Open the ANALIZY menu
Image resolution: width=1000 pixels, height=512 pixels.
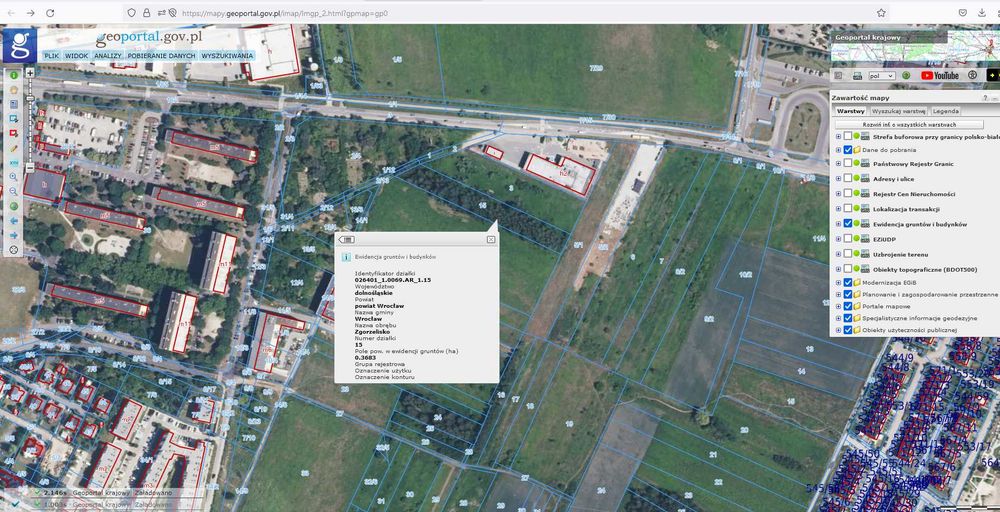tap(108, 56)
